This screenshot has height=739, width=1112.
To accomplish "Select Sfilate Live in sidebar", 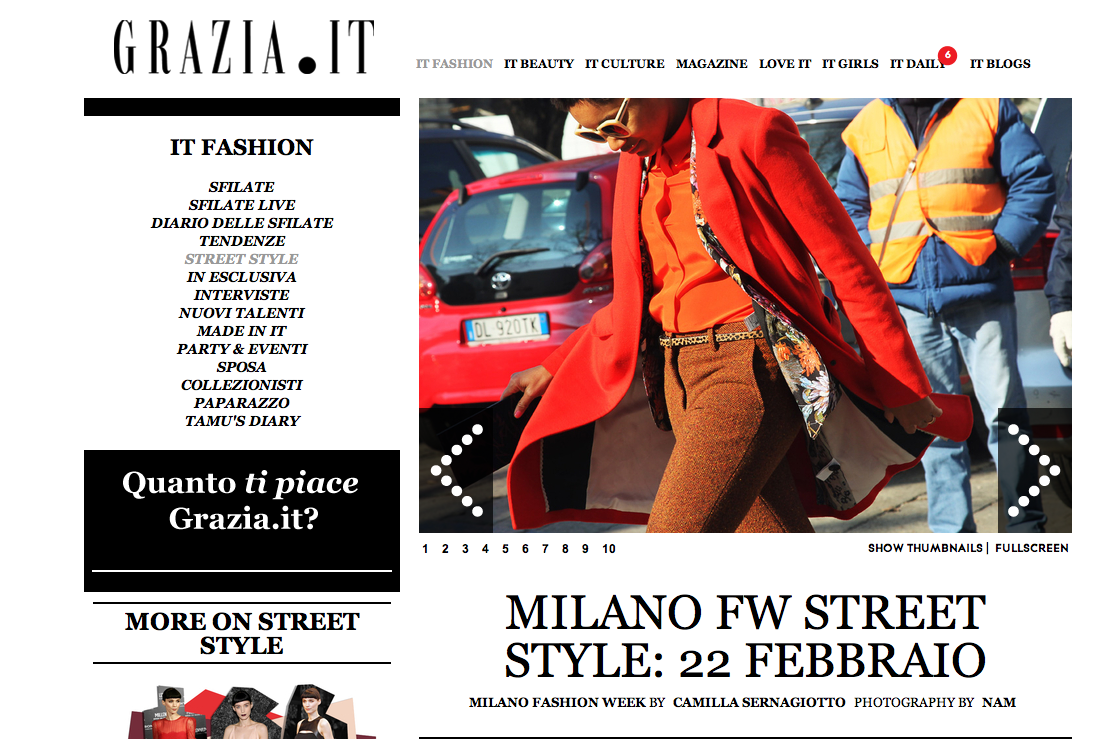I will 242,205.
